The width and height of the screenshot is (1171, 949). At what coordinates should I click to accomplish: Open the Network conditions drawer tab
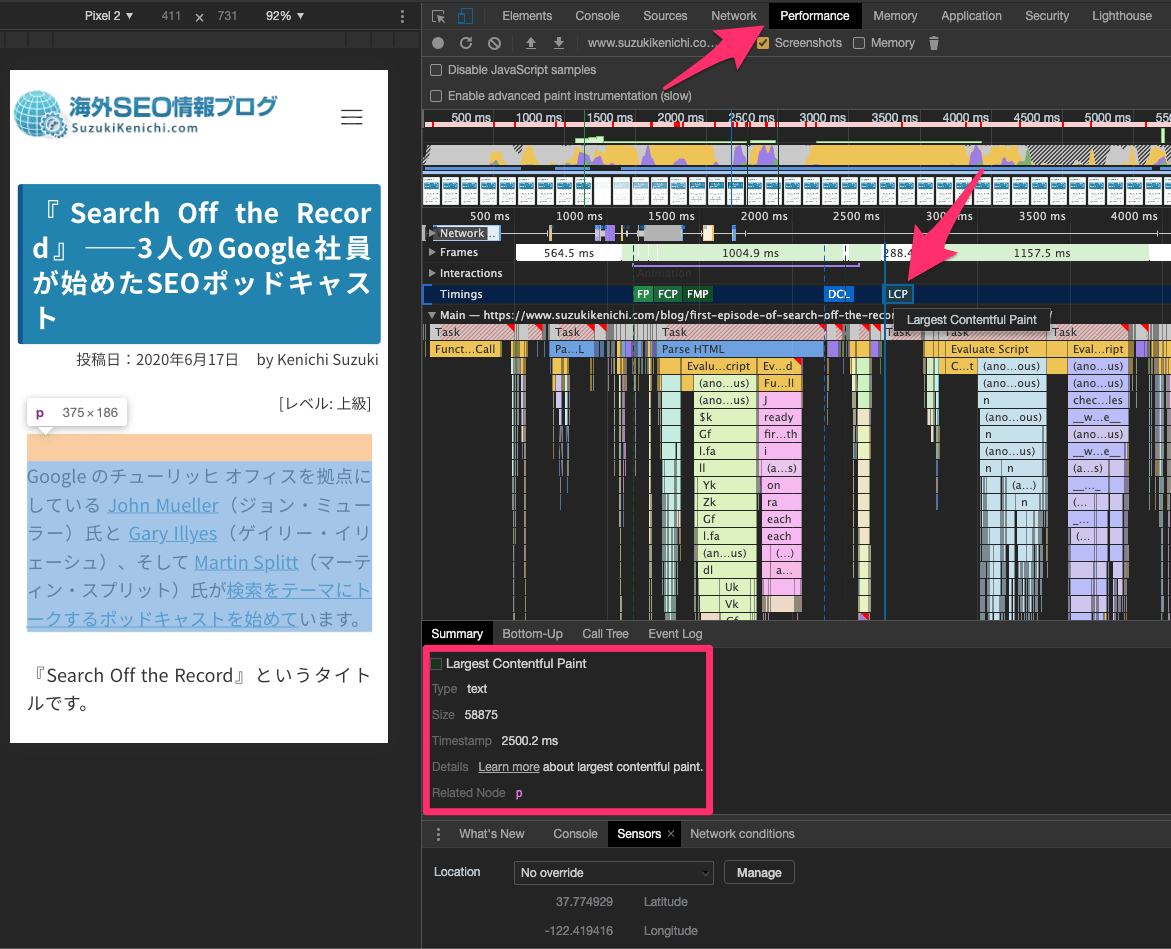[742, 834]
